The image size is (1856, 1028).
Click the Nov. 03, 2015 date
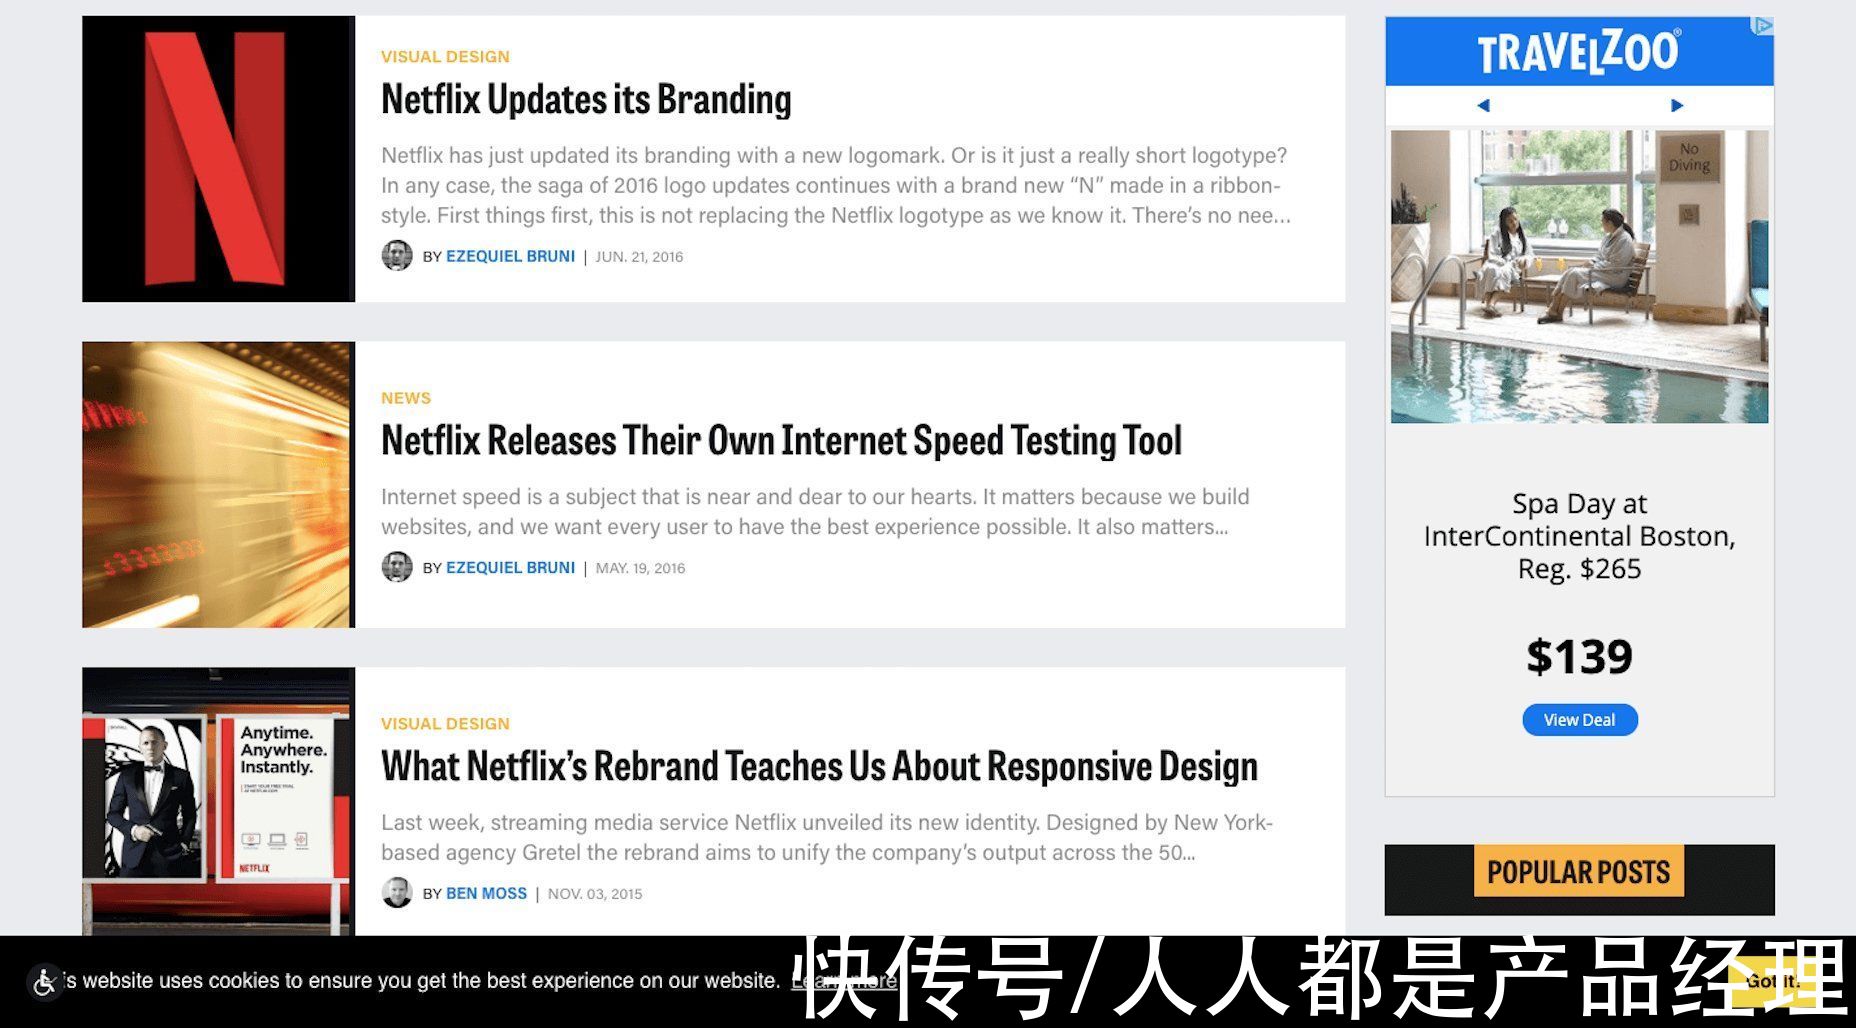click(x=595, y=894)
